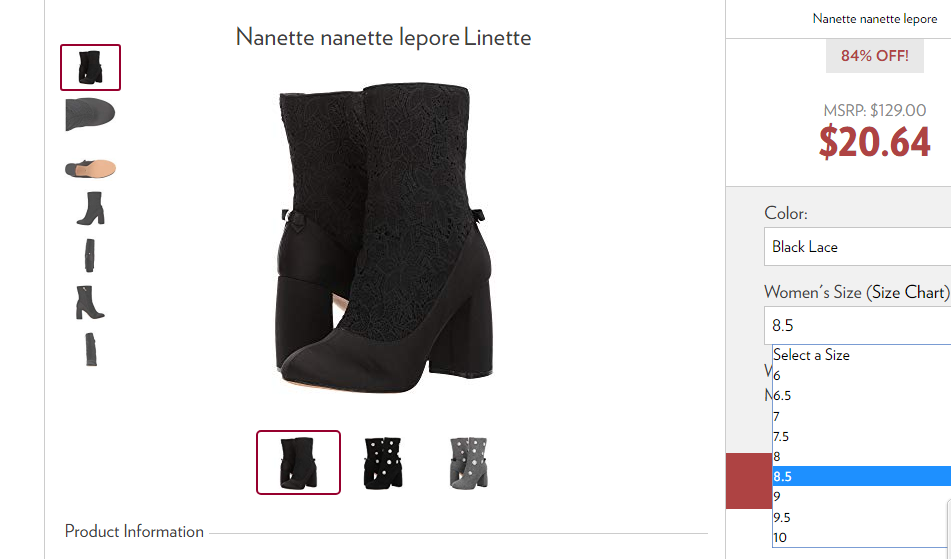Open the Size Chart link
Image resolution: width=951 pixels, height=559 pixels.
pos(908,292)
